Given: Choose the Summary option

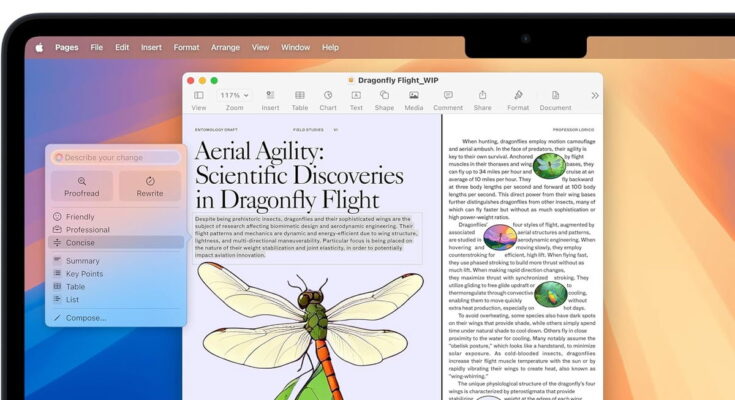Looking at the screenshot, I should [116, 261].
